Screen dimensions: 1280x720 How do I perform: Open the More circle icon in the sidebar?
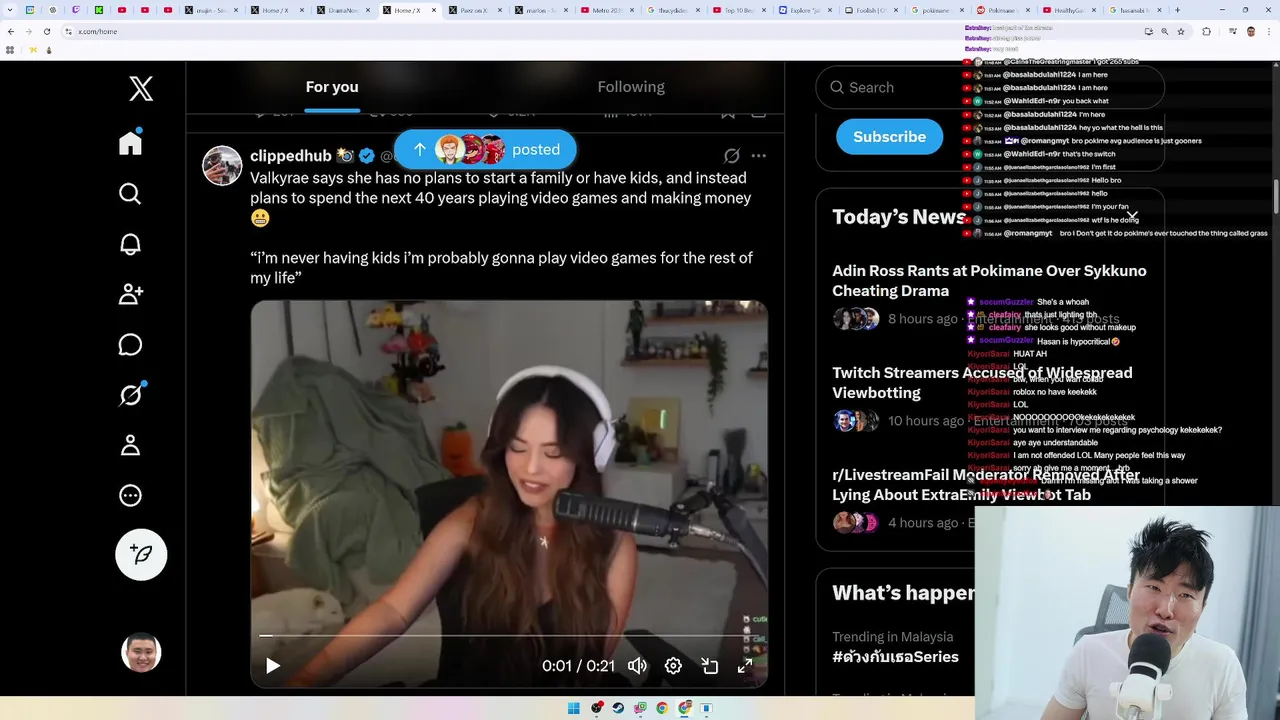coord(130,495)
